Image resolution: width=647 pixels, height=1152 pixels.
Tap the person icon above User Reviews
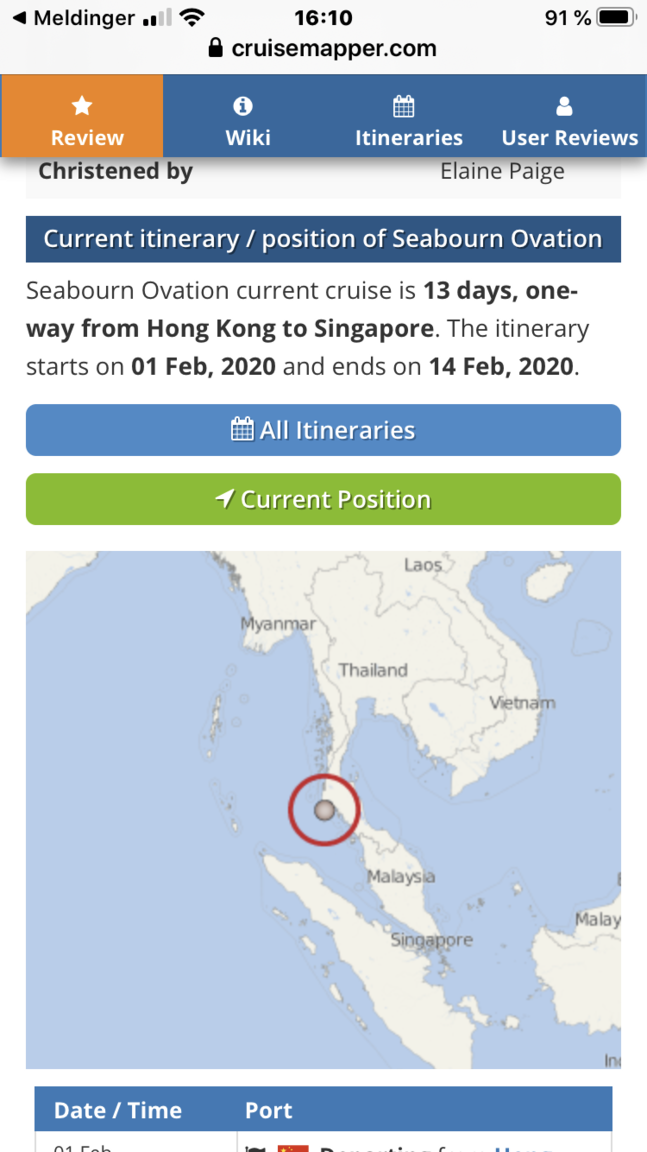[564, 107]
